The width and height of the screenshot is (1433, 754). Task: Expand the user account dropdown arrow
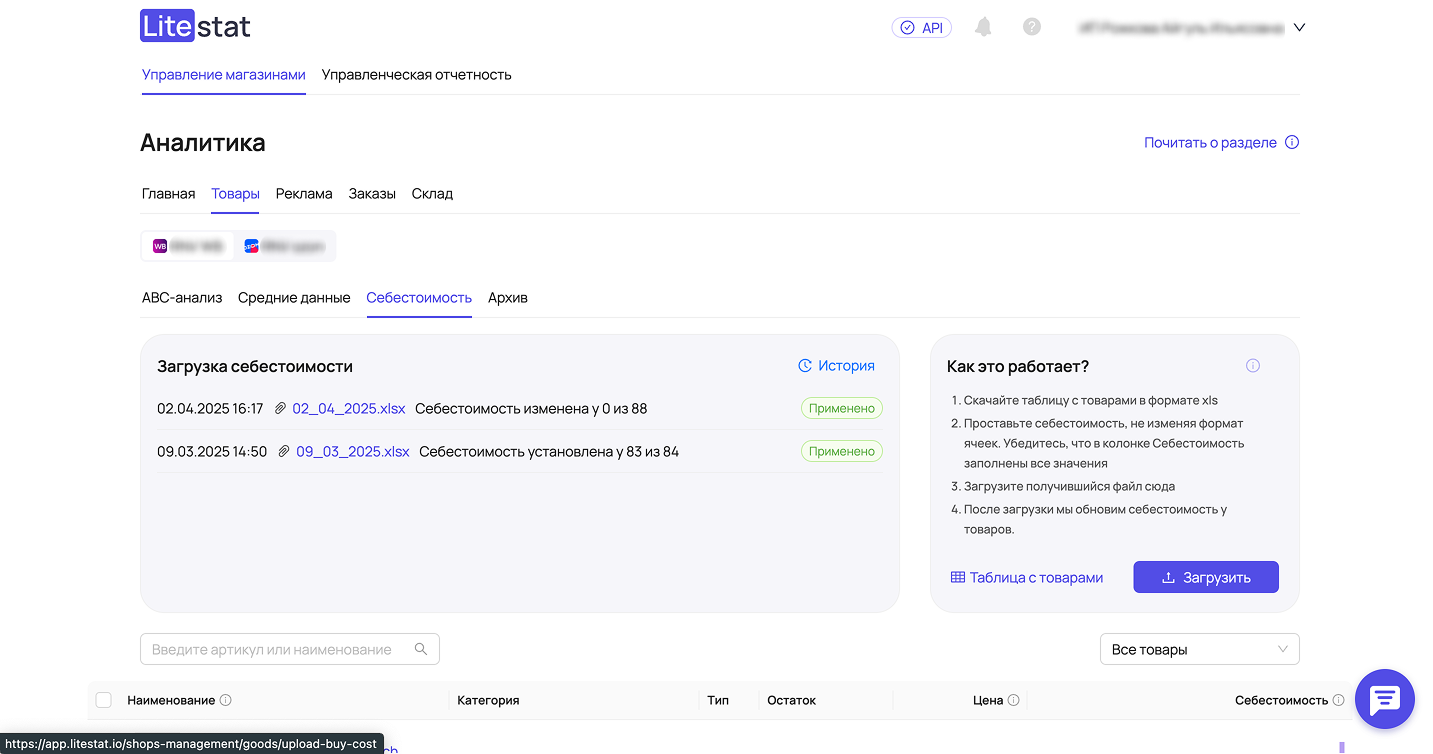click(1299, 28)
